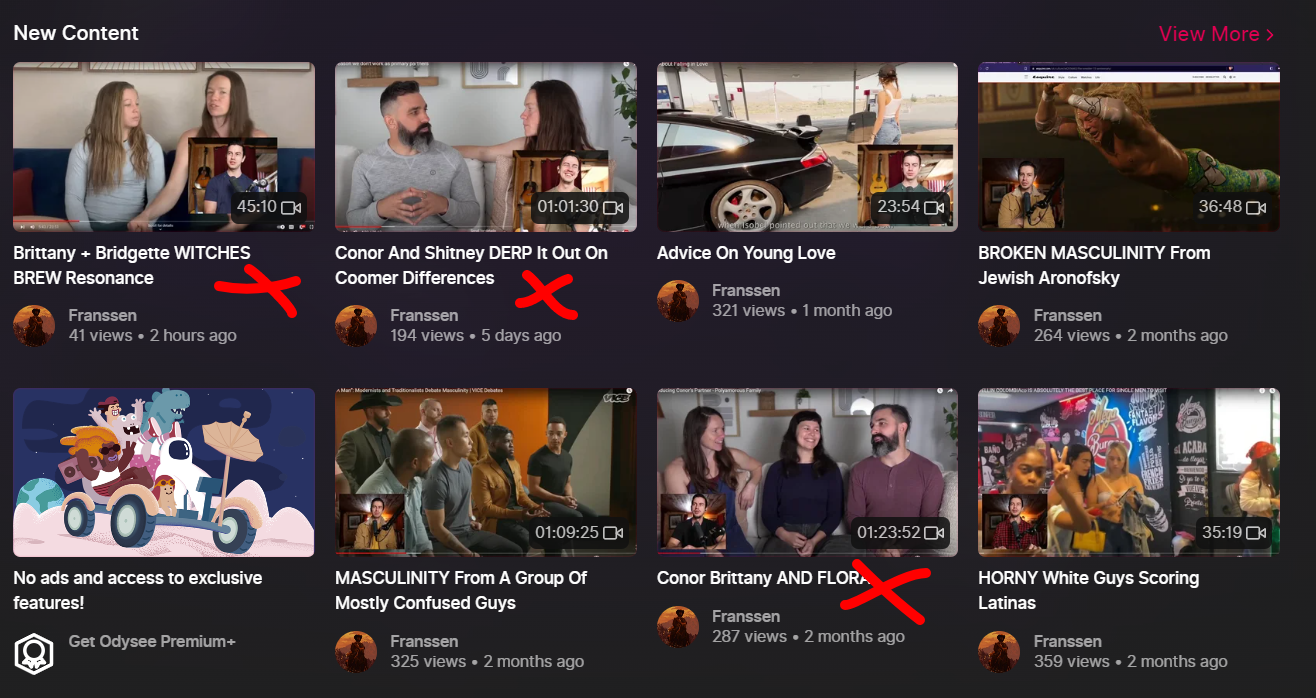The width and height of the screenshot is (1316, 698).
Task: Click the text 194 views • 5 days ago
Action: 476,335
